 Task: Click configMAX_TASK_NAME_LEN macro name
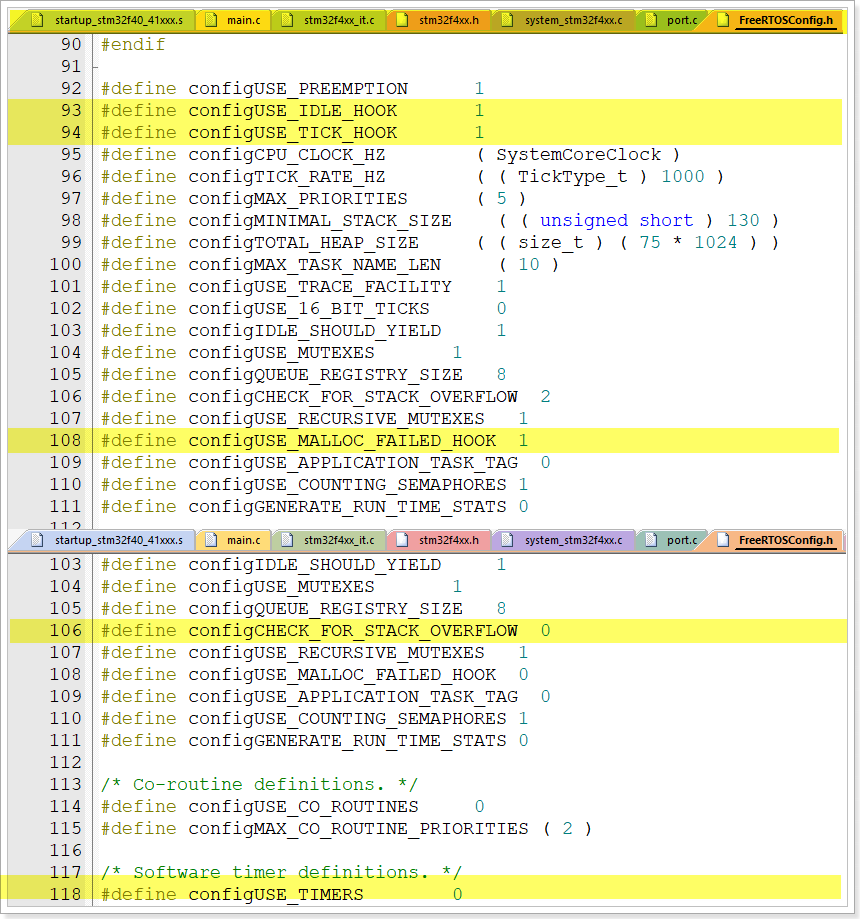coord(314,264)
